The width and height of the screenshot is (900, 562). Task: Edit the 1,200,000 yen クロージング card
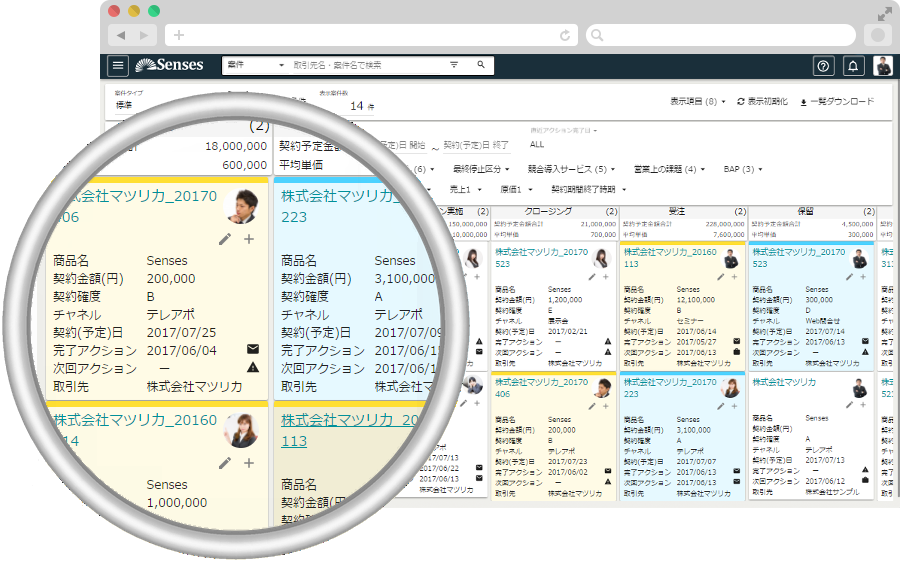click(592, 277)
